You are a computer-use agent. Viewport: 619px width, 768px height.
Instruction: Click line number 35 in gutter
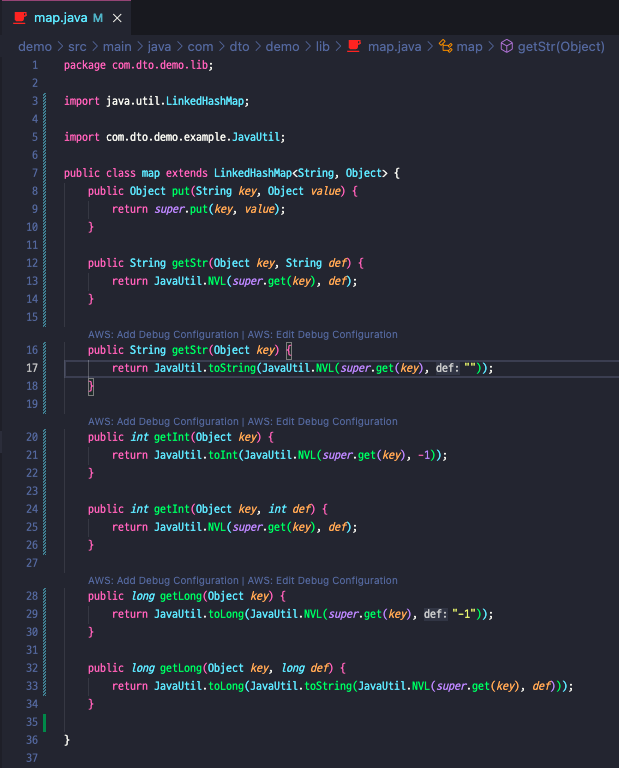[x=32, y=721]
